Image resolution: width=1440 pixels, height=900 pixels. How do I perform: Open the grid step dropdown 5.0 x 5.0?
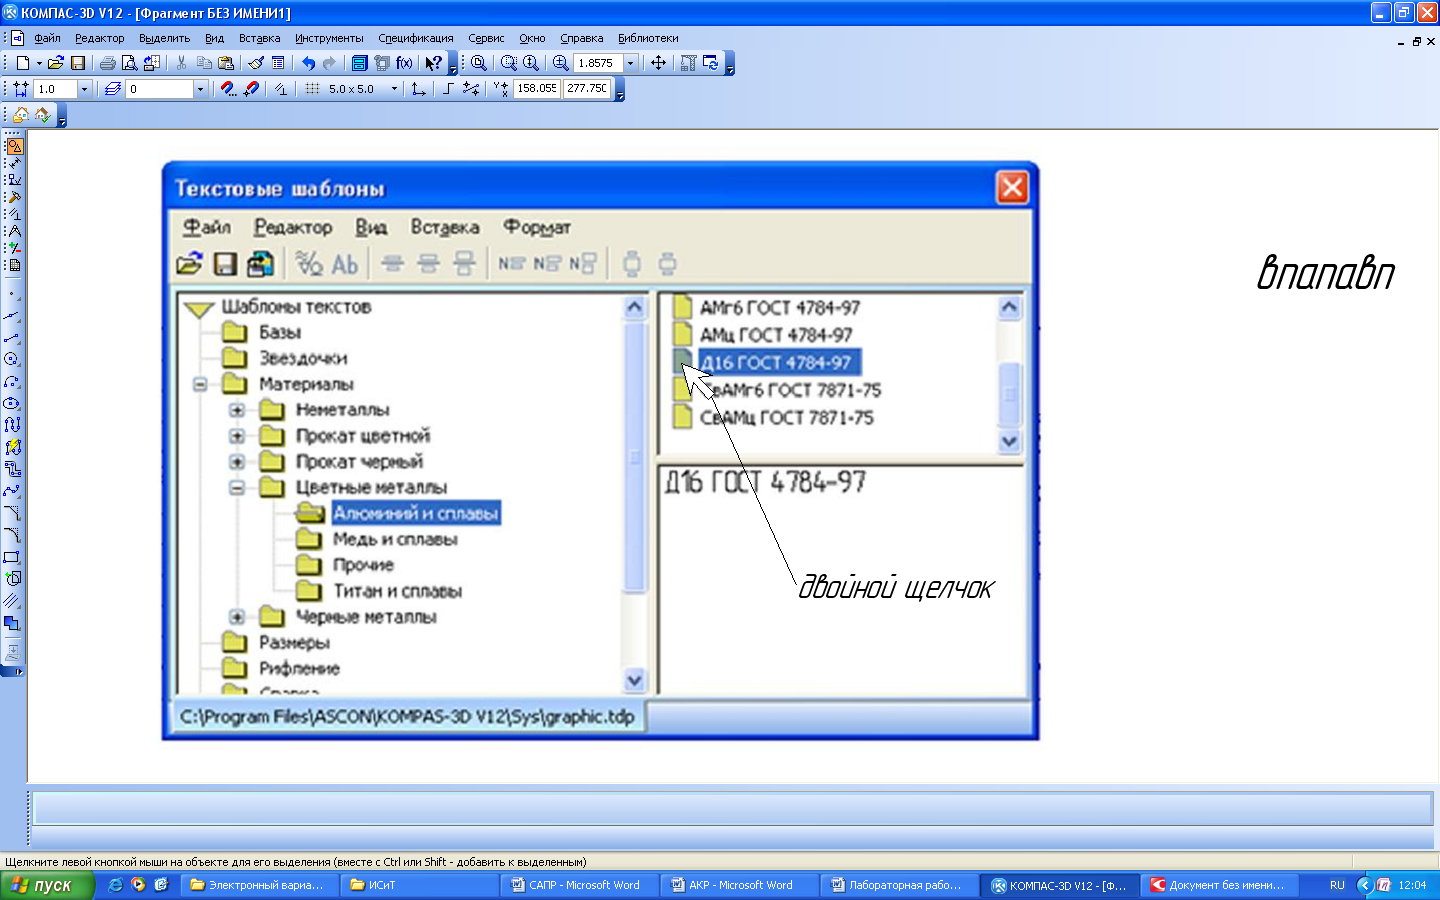[394, 89]
